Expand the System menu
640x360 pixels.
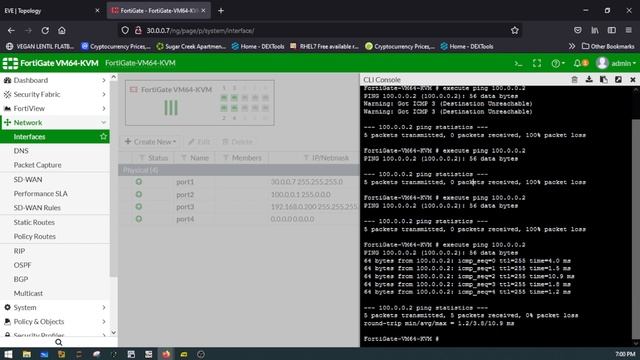coord(55,307)
